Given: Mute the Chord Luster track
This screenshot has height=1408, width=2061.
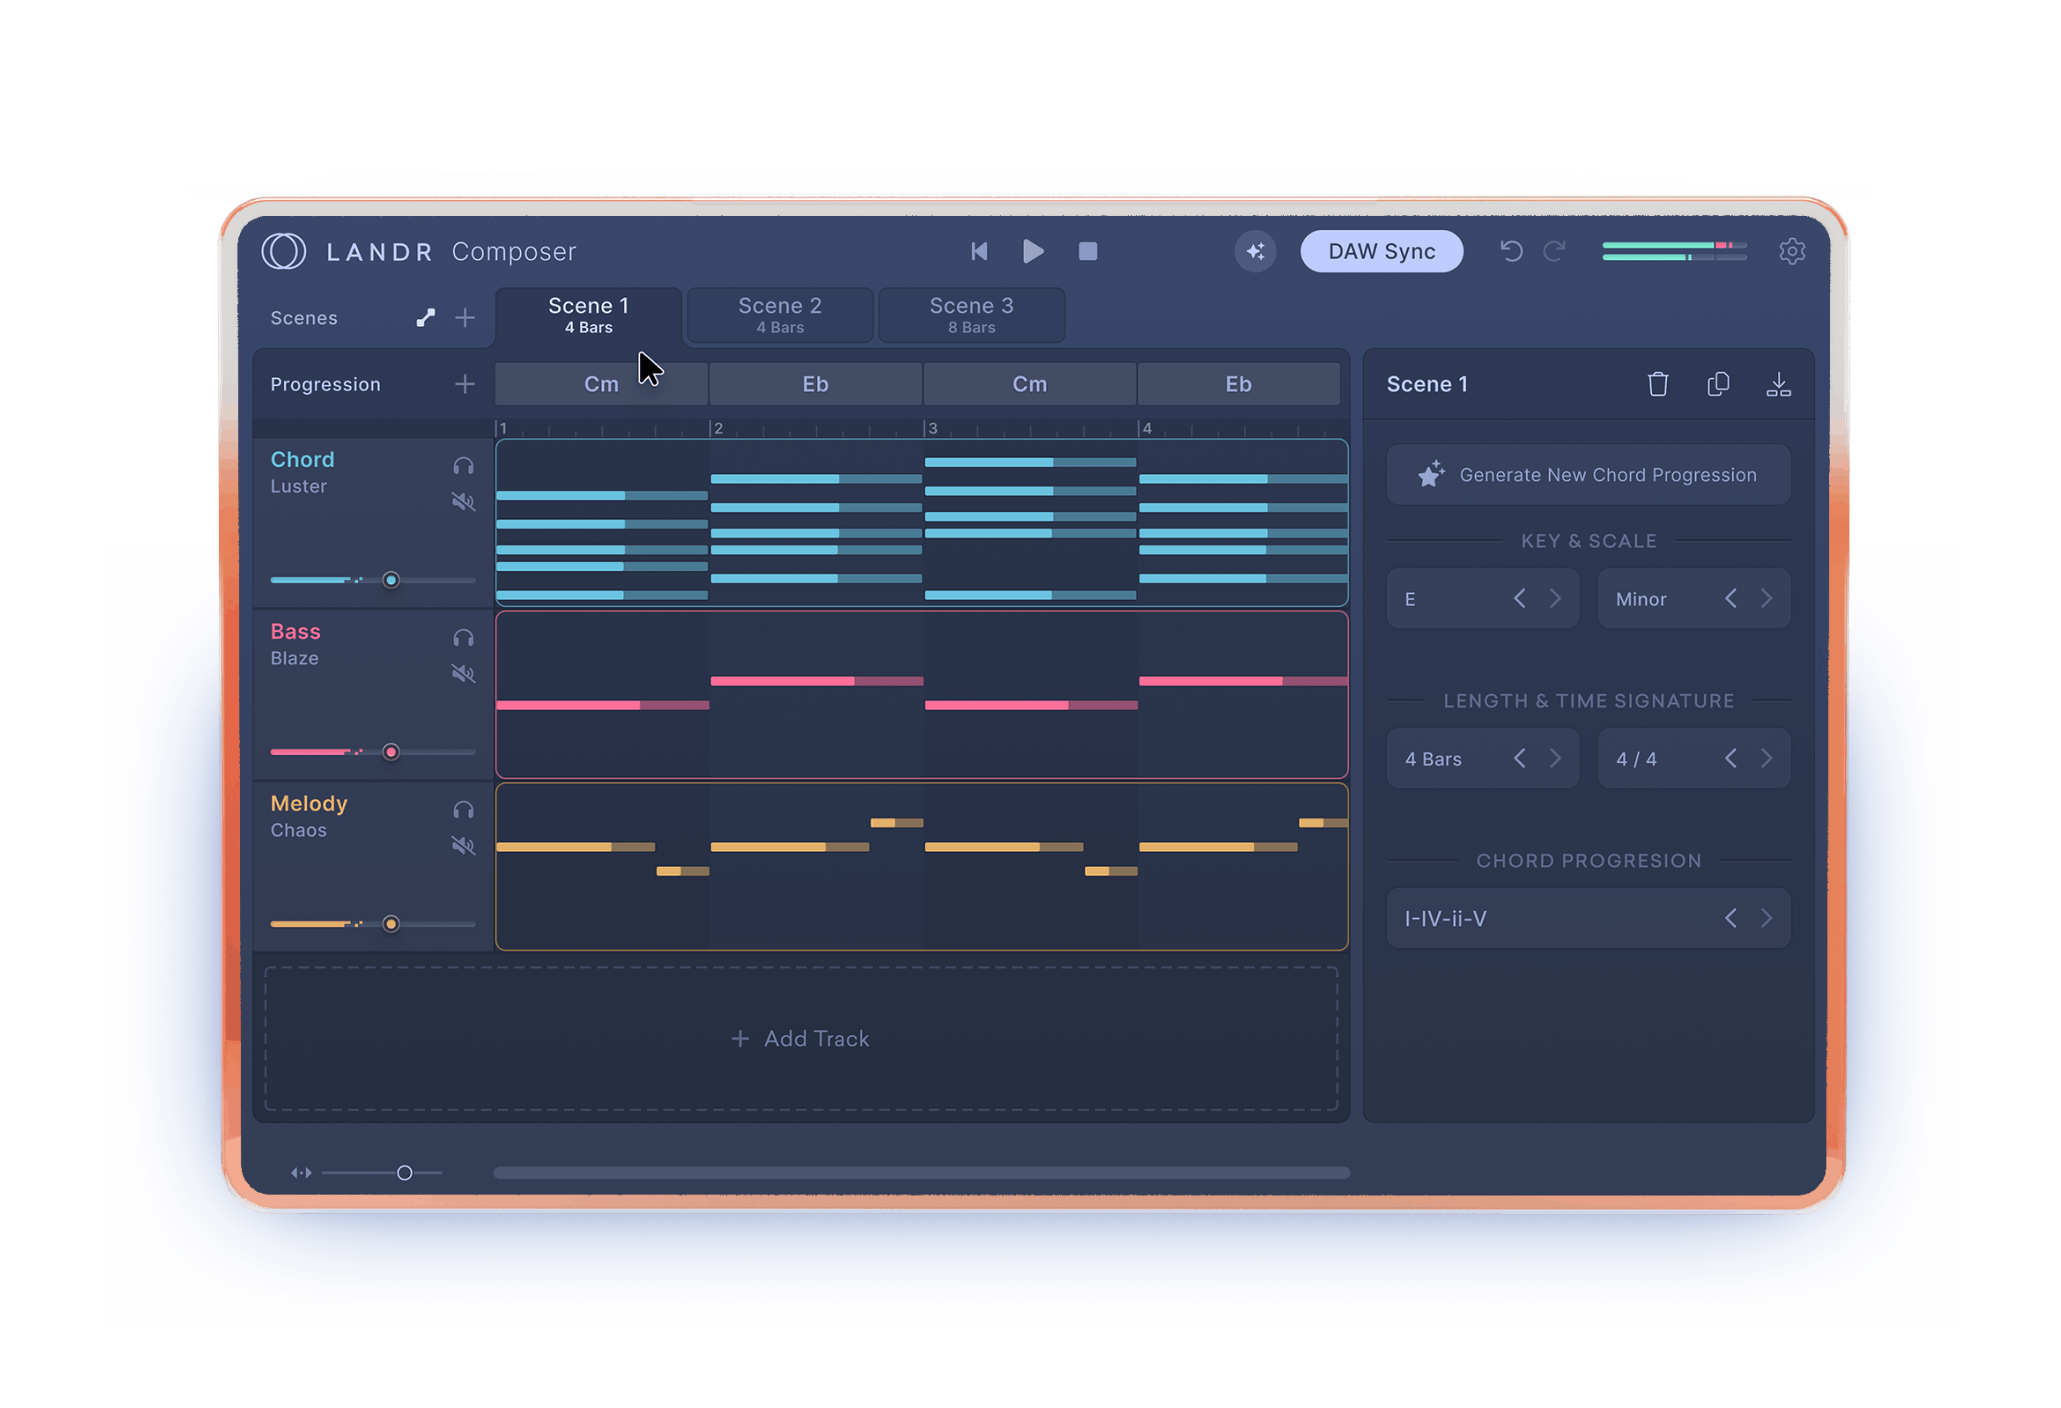Looking at the screenshot, I should point(464,501).
